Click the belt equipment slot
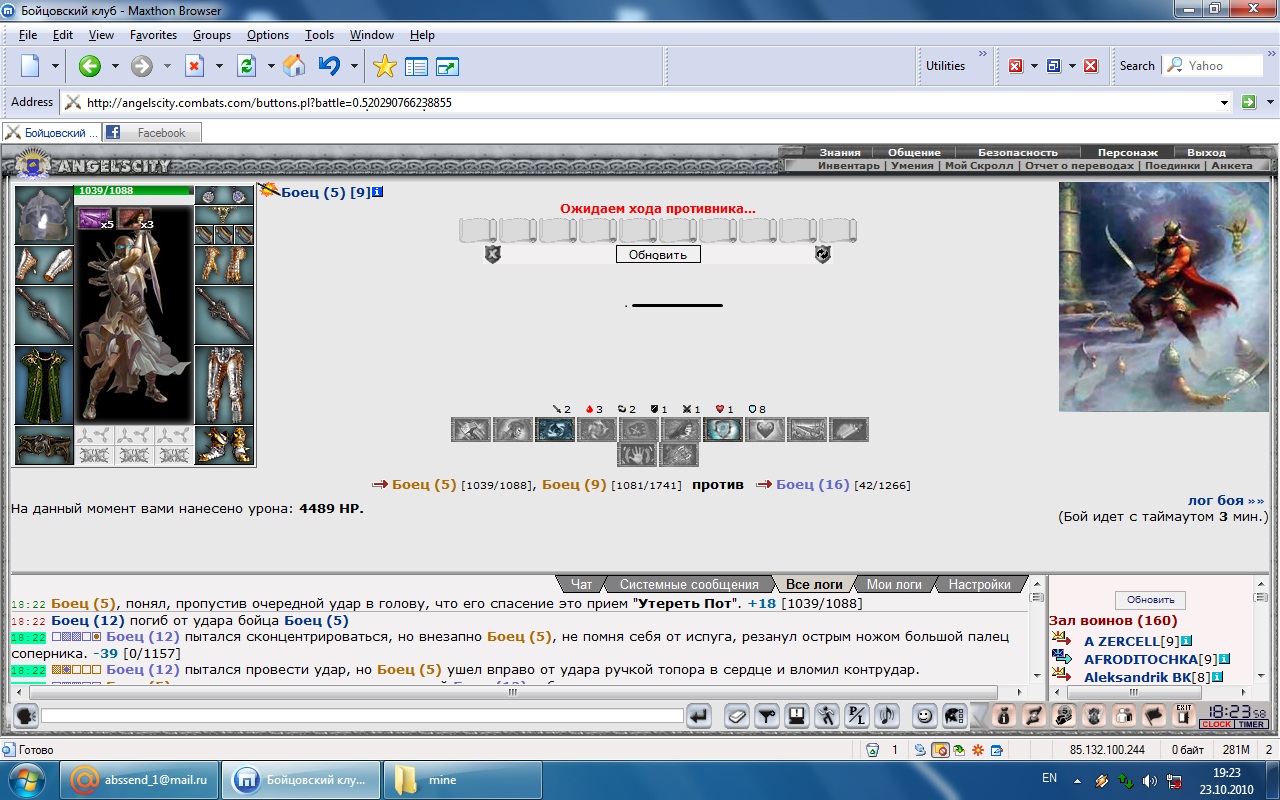This screenshot has width=1280, height=800. pos(43,445)
